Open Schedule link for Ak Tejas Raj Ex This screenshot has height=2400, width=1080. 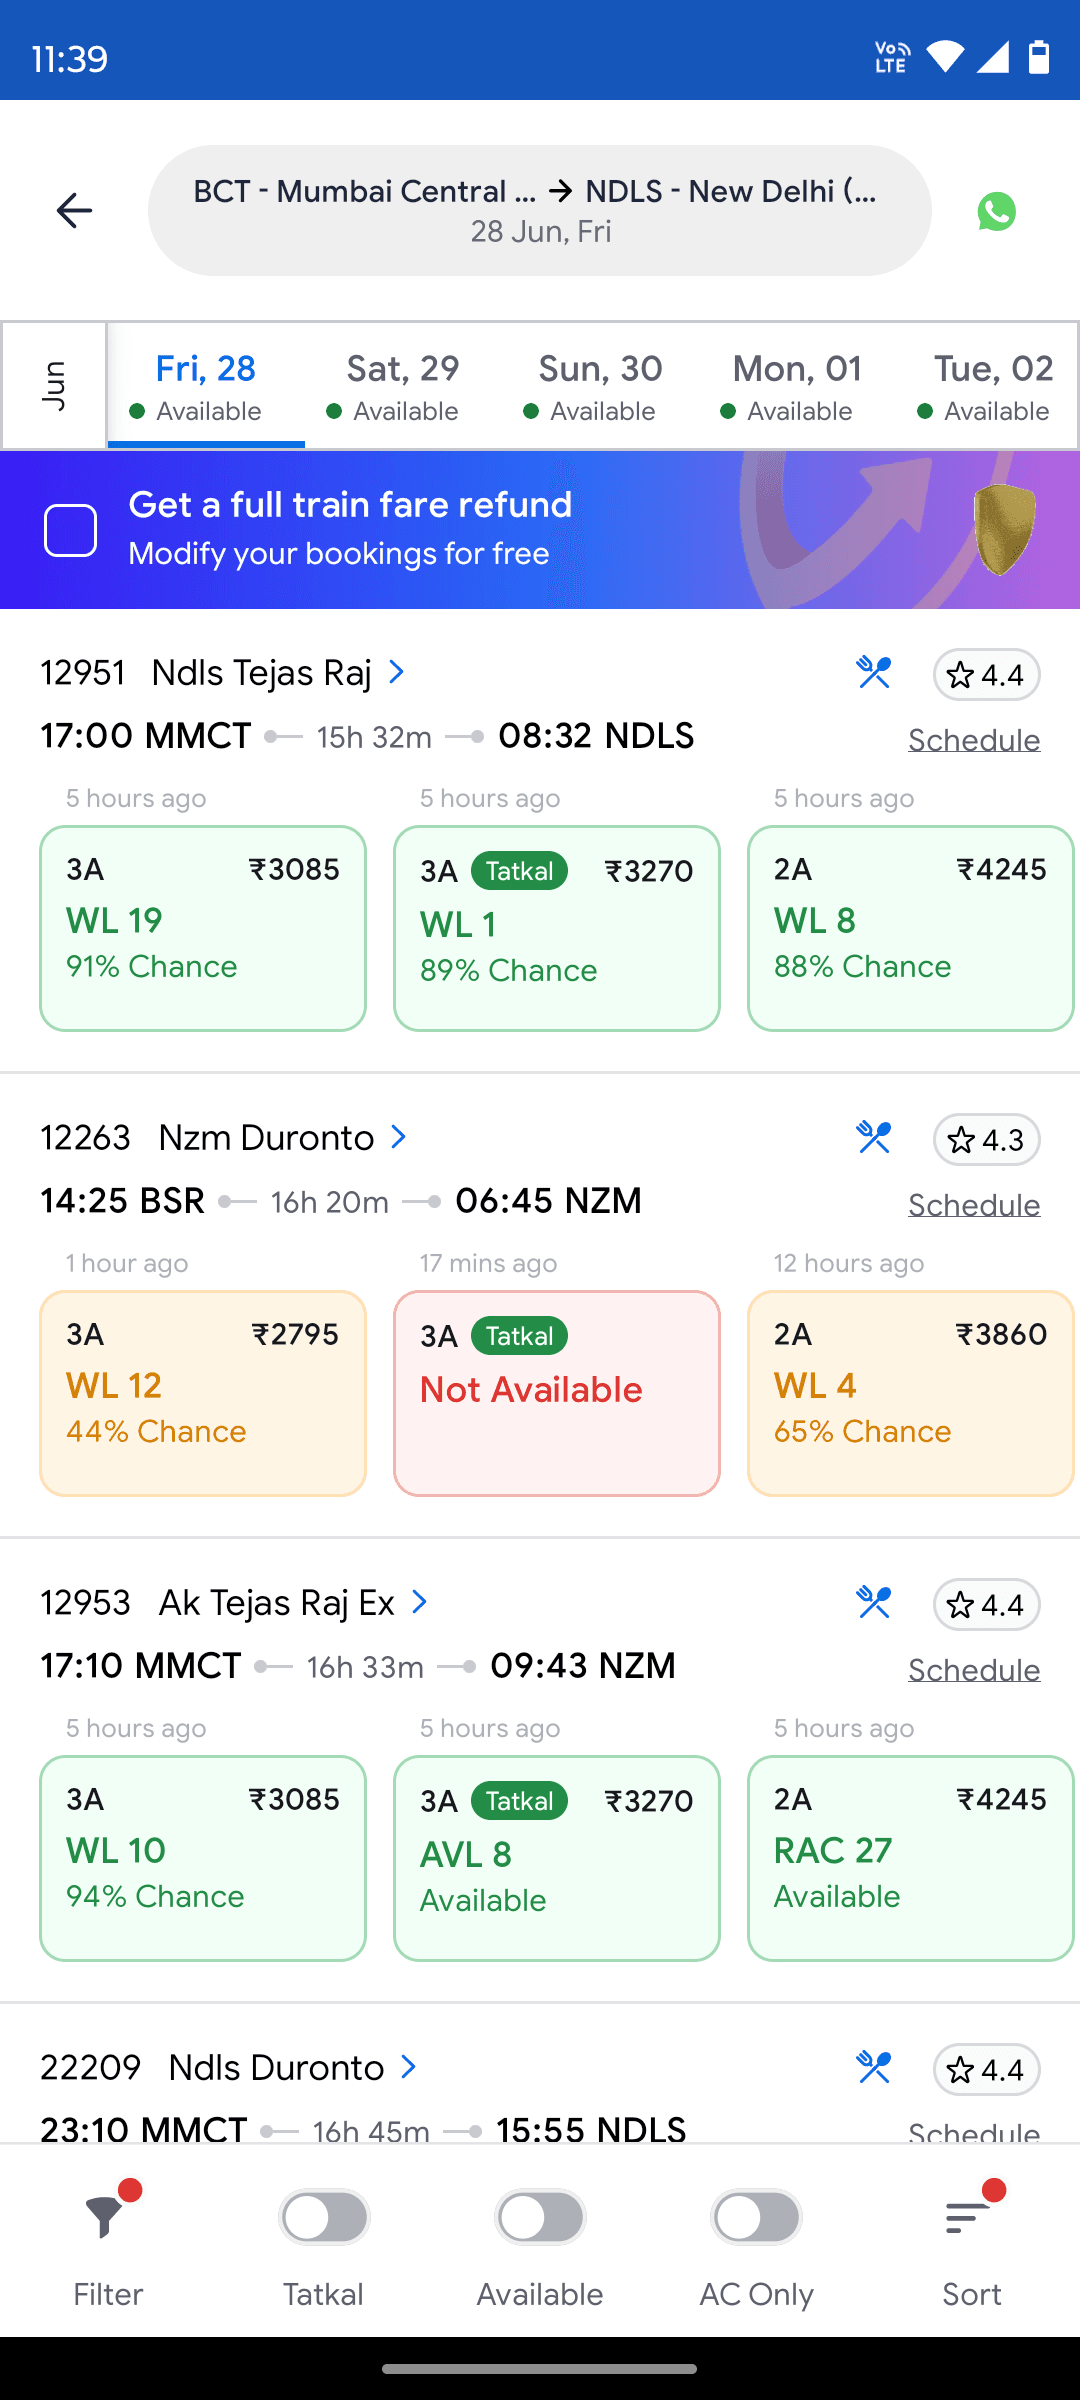pos(974,1670)
